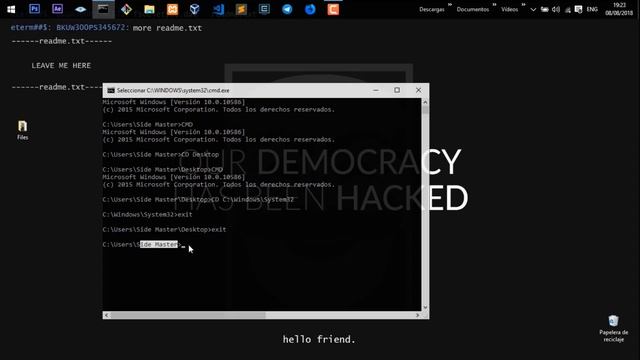The height and width of the screenshot is (360, 640).
Task: Select the Papelera de reciclaje icon
Action: [613, 328]
